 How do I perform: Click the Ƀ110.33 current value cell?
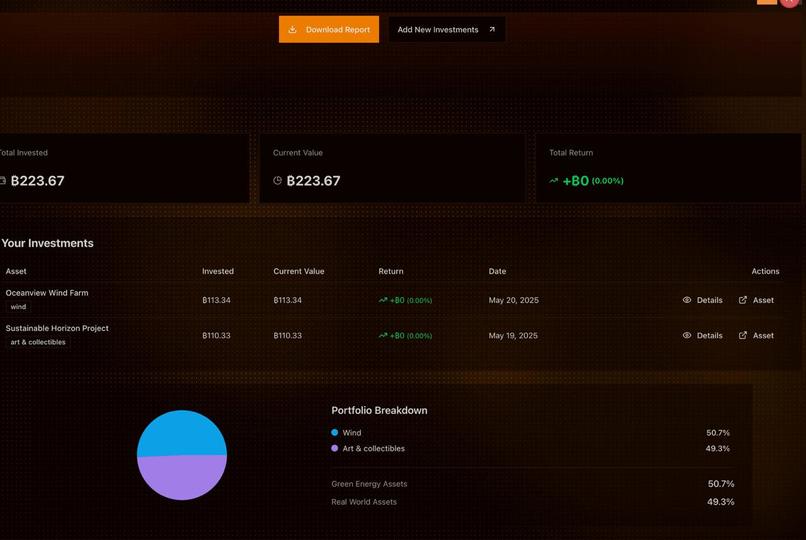287,336
